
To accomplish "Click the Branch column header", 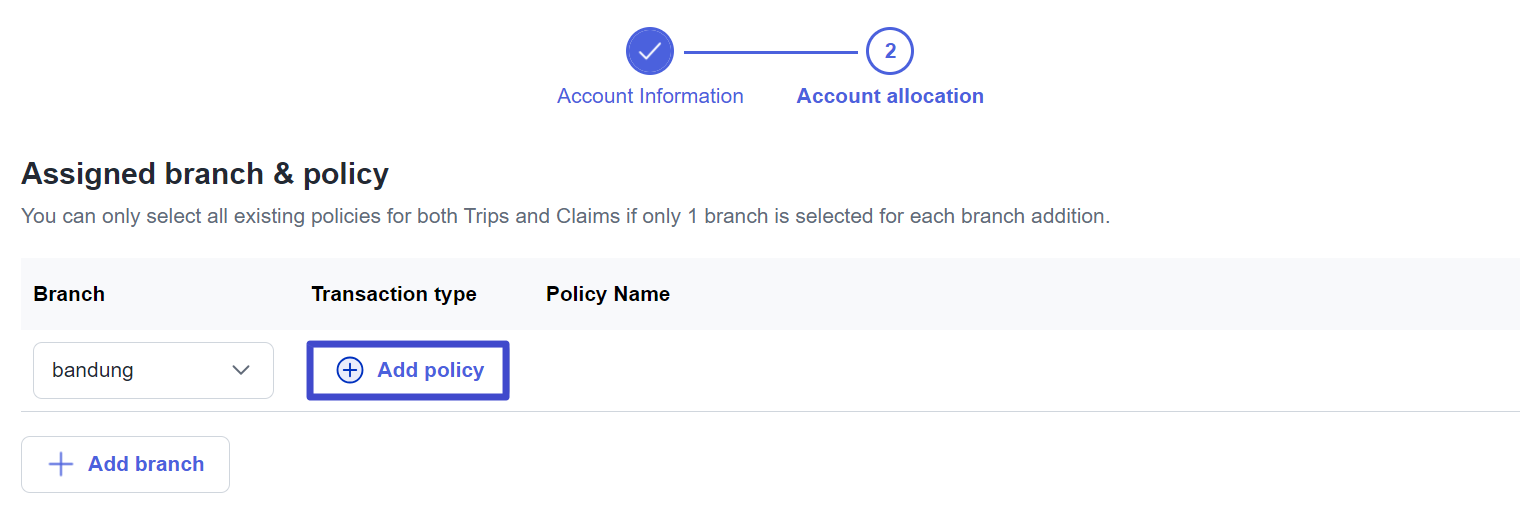I will (69, 294).
